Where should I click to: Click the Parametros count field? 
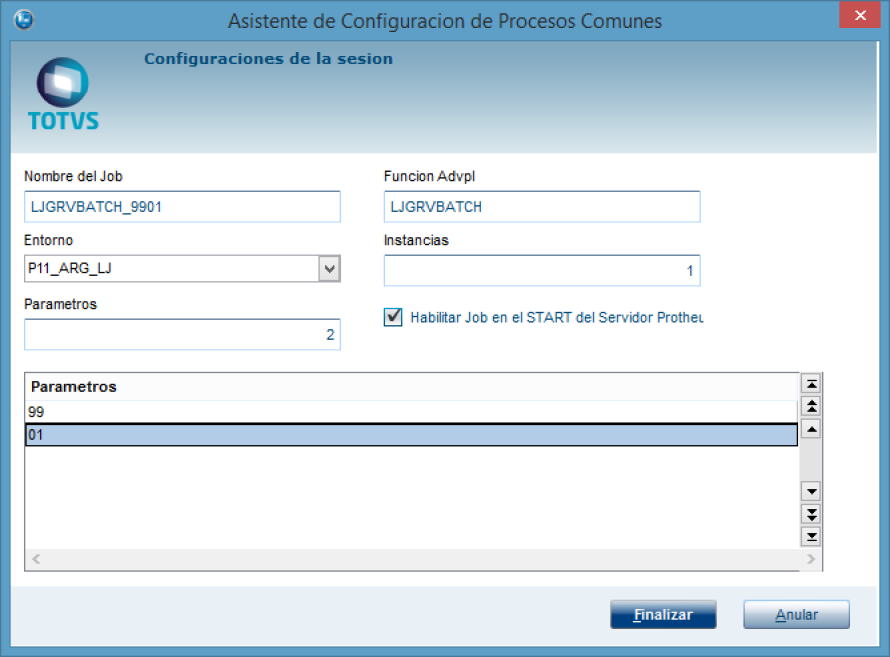click(x=182, y=335)
